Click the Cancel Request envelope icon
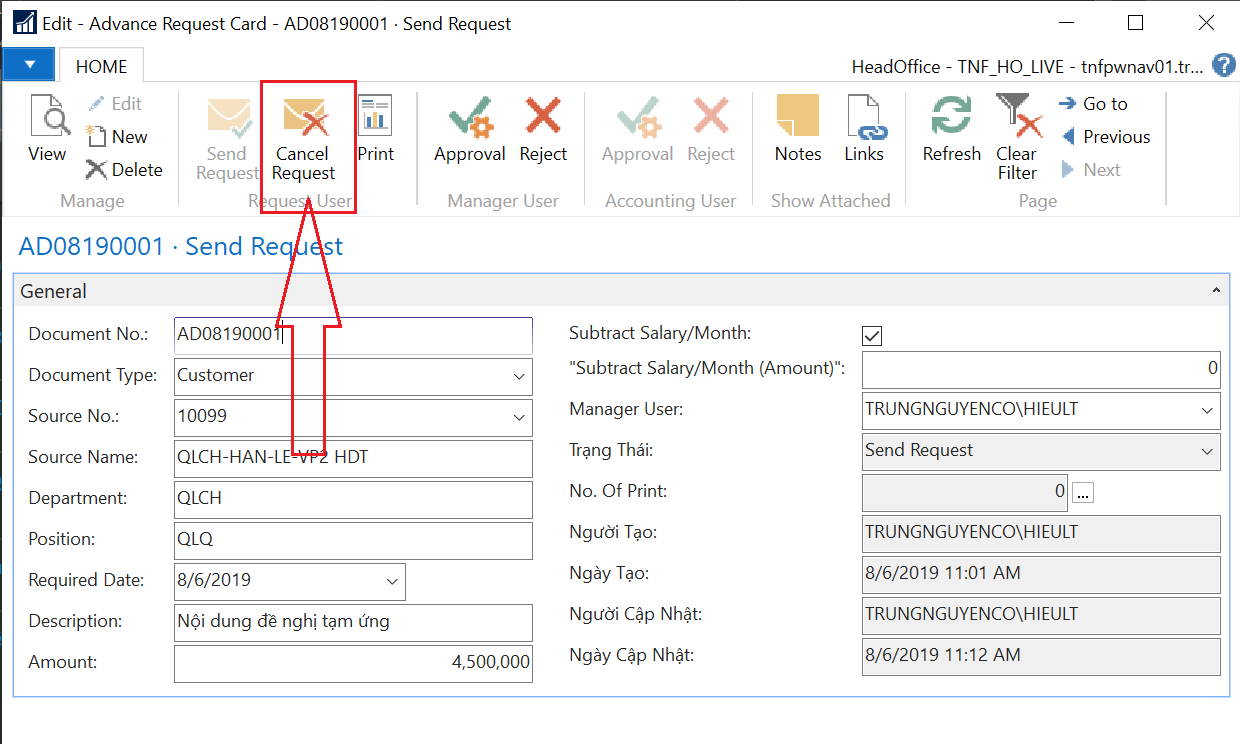 305,116
